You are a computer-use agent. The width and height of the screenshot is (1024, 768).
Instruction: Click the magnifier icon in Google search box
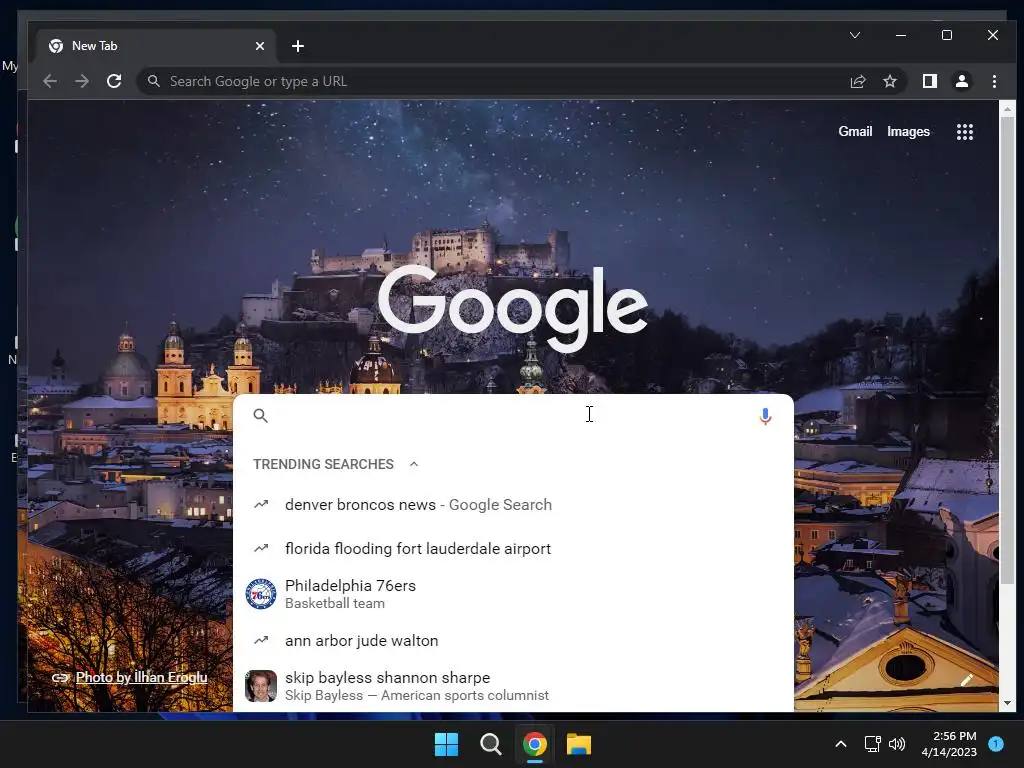pos(261,415)
